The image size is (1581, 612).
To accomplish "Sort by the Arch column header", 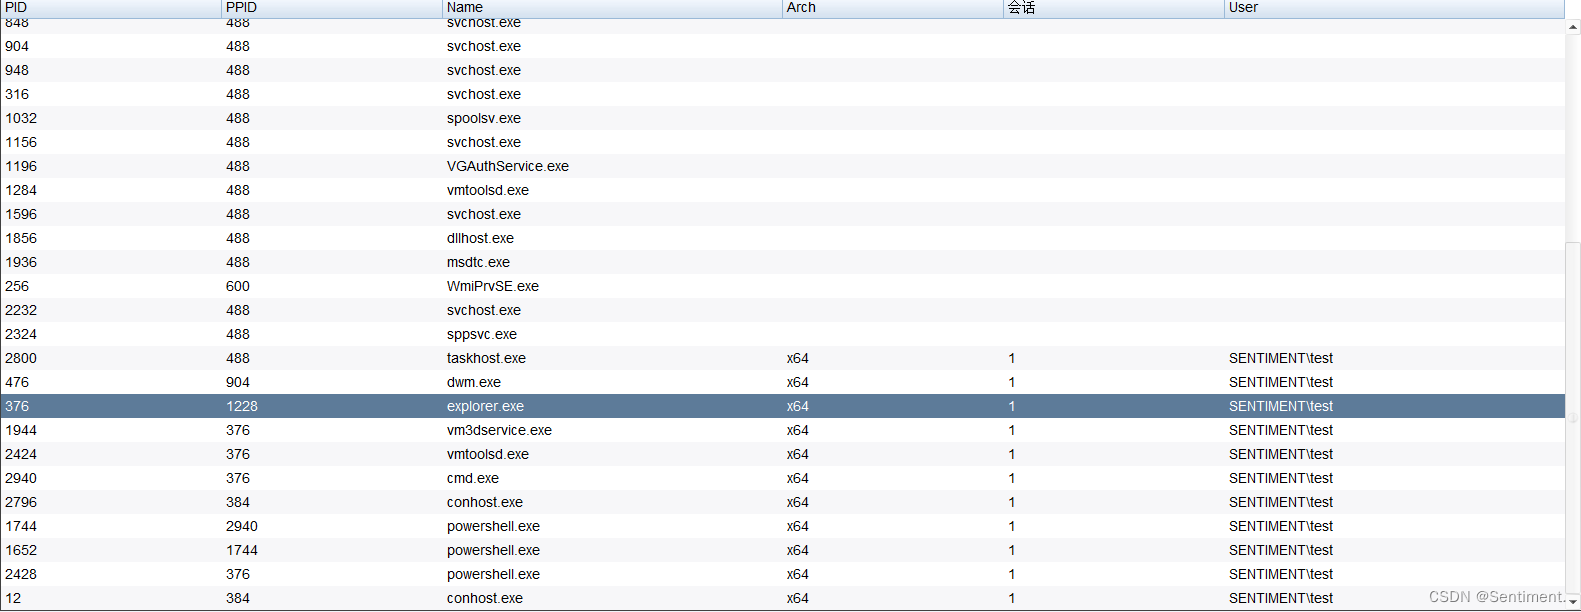I will click(892, 8).
